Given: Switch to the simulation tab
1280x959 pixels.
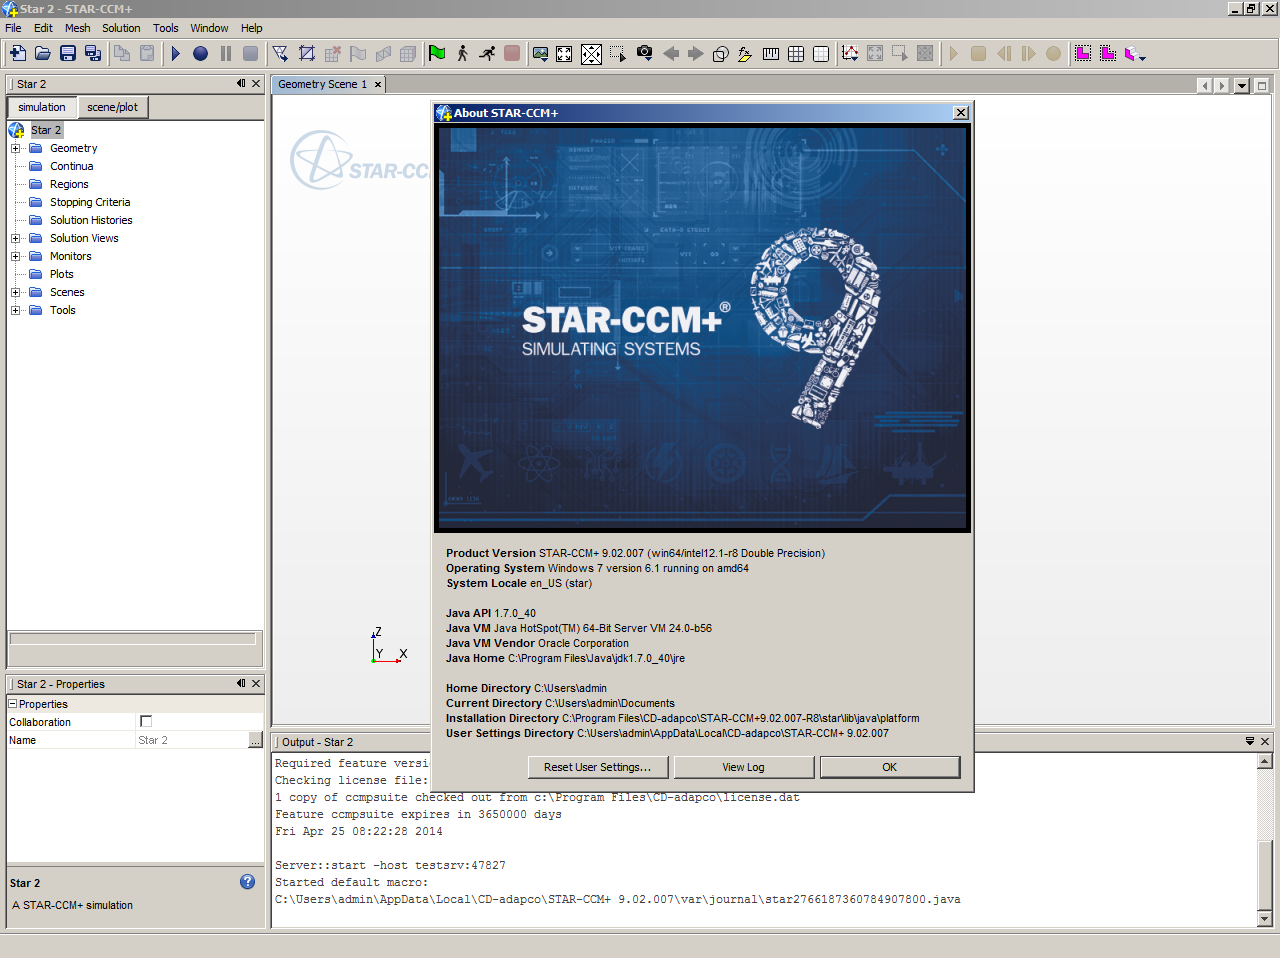Looking at the screenshot, I should (x=42, y=107).
